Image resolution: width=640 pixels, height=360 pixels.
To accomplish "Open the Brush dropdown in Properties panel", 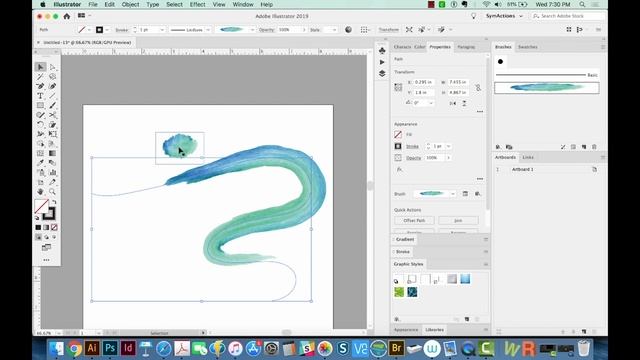I will coord(452,194).
